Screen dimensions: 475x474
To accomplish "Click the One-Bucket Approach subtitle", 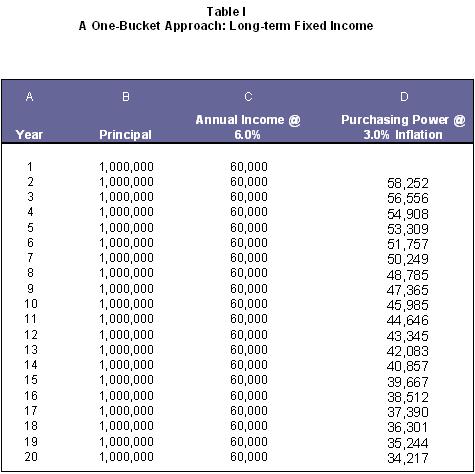I will point(226,26).
